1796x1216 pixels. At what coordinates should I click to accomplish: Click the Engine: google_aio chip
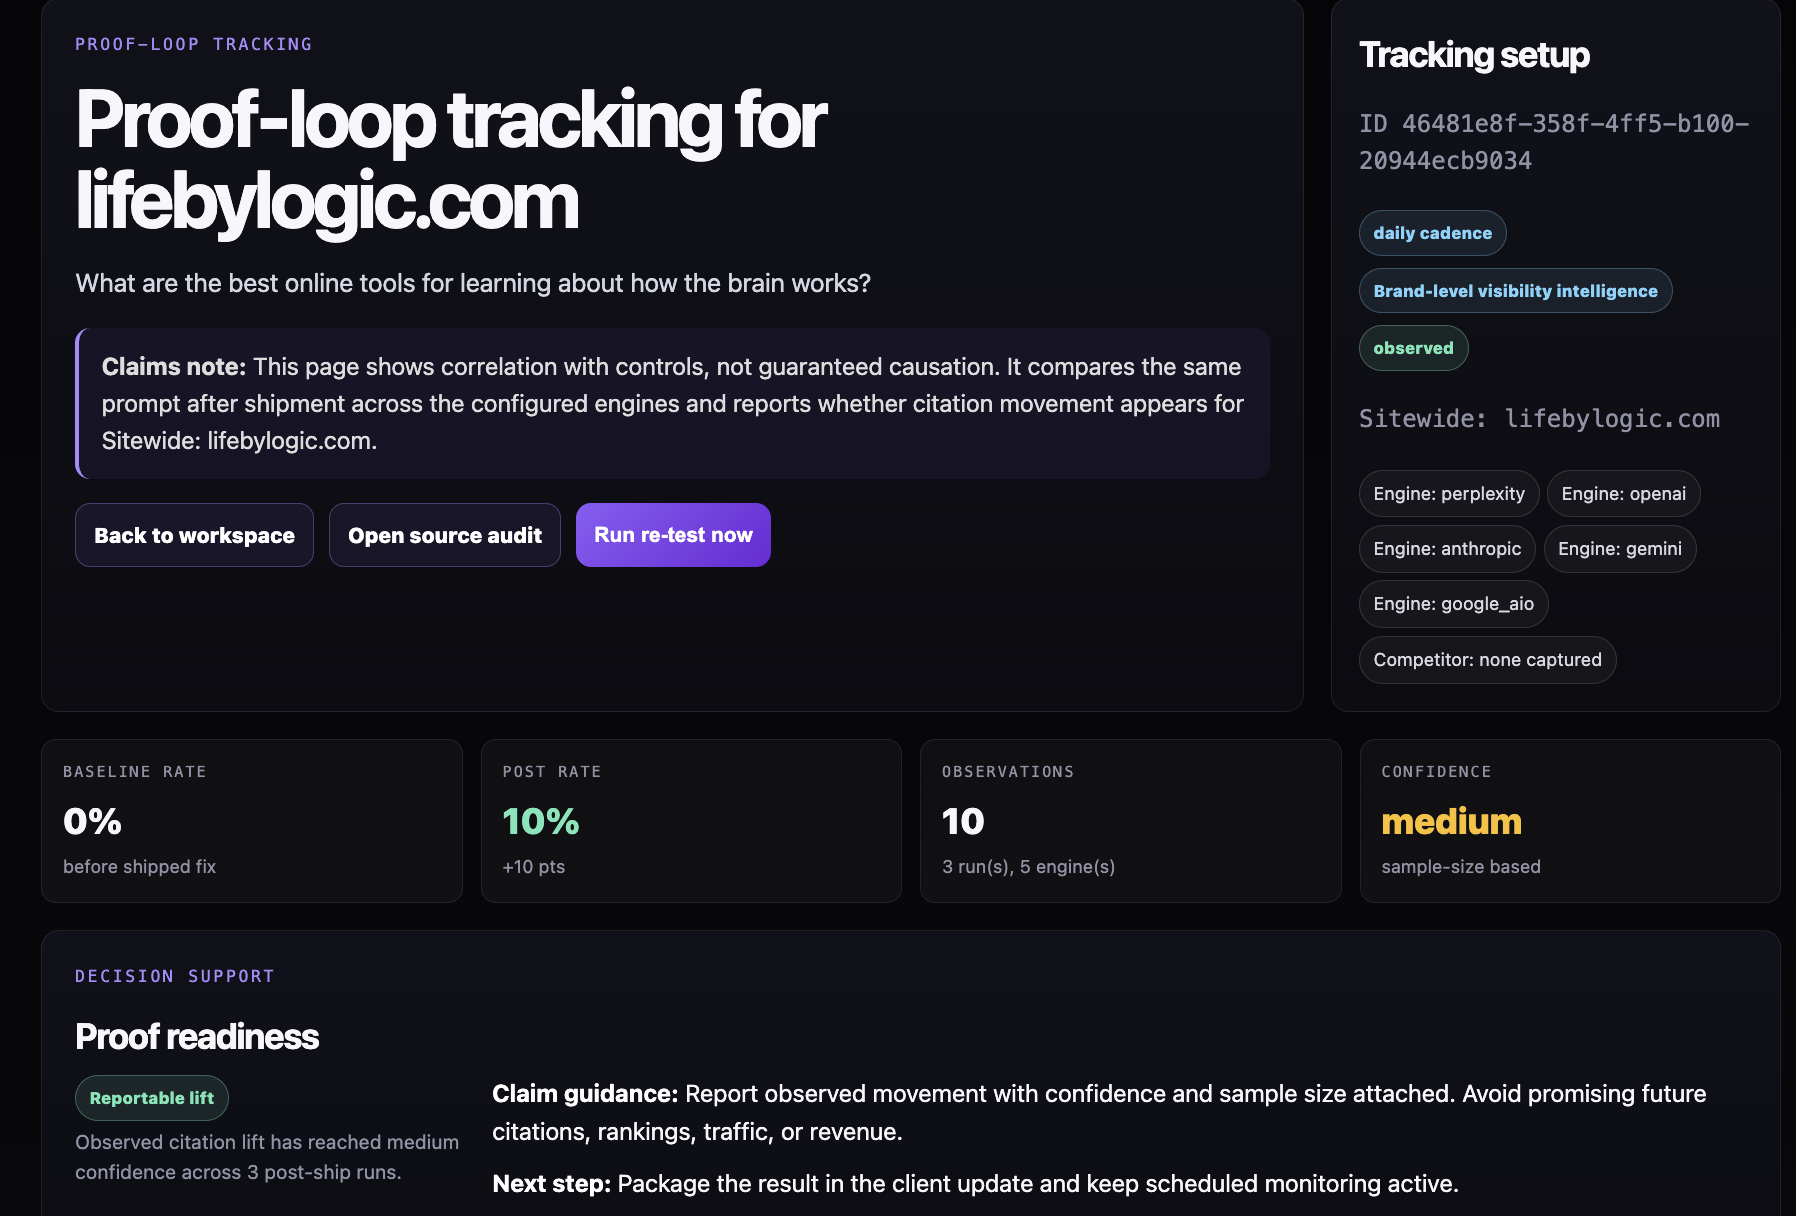point(1453,604)
